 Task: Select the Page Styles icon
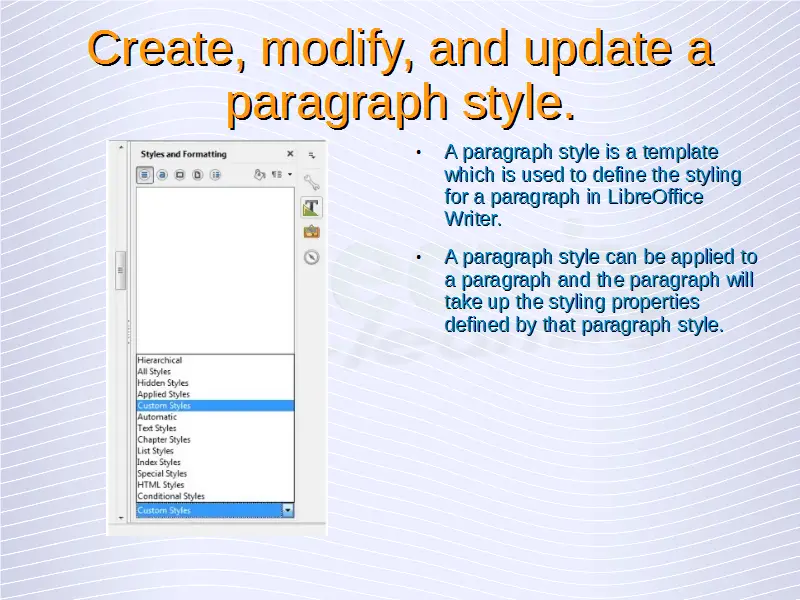197,175
